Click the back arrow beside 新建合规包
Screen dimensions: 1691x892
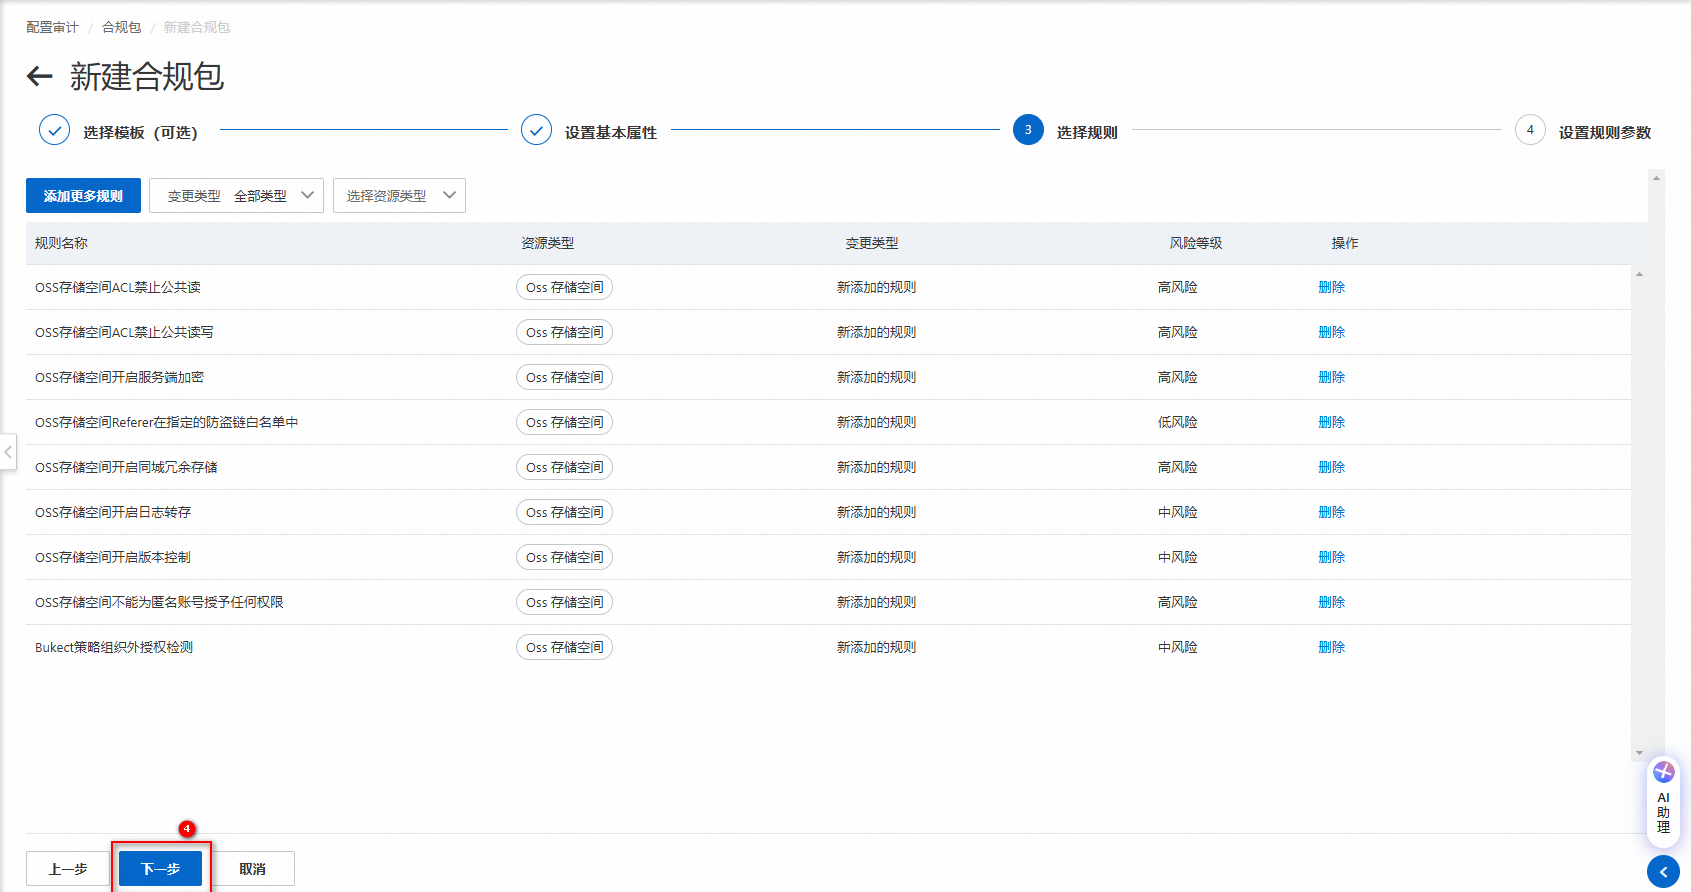pyautogui.click(x=39, y=76)
